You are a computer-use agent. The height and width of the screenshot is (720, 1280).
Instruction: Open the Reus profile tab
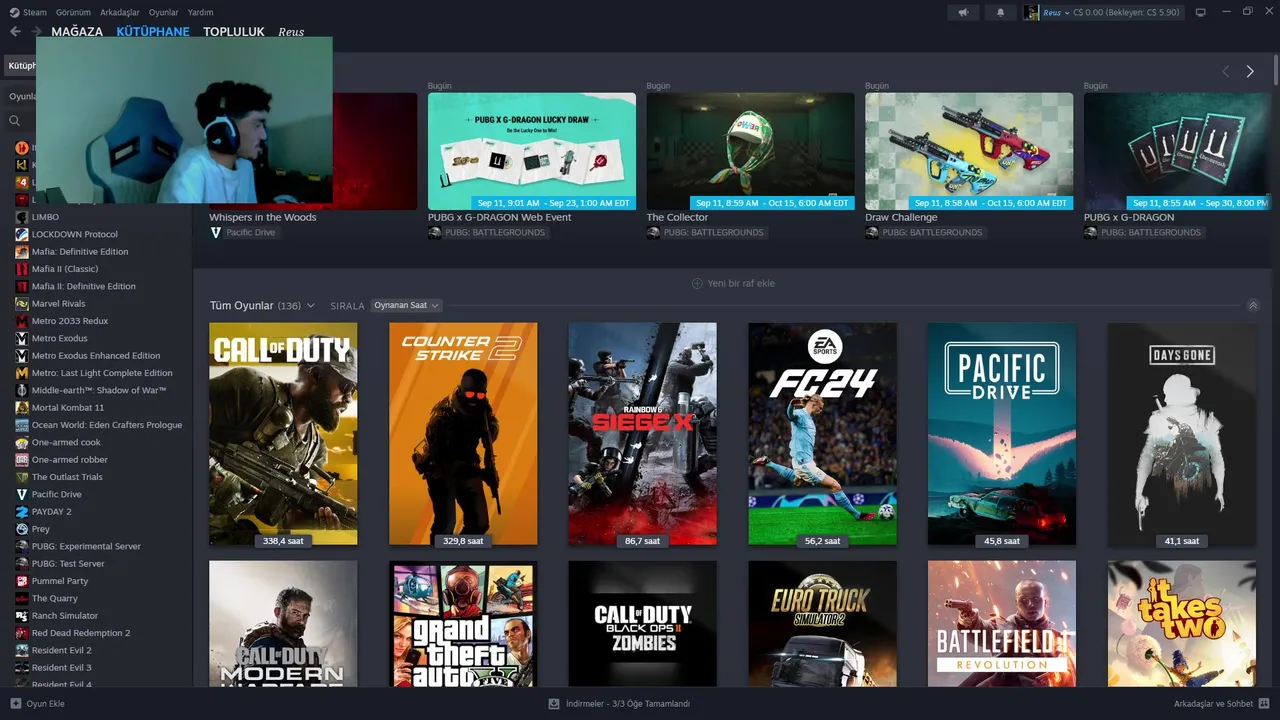(x=291, y=32)
